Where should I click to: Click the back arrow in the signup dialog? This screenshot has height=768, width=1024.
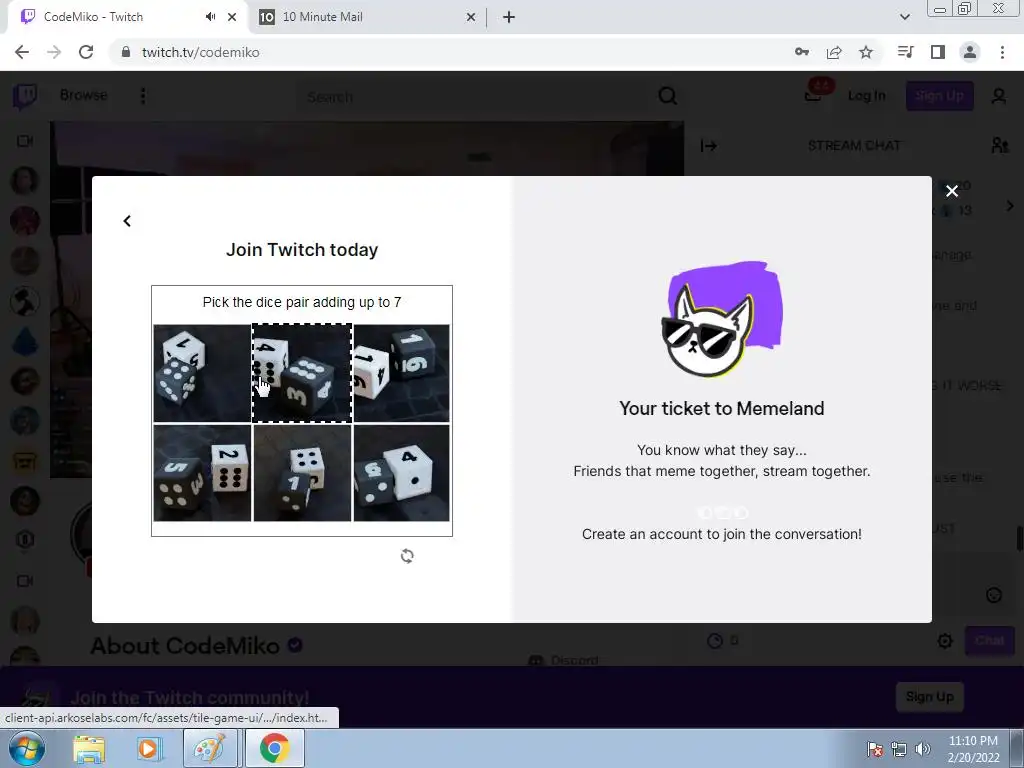click(x=127, y=221)
